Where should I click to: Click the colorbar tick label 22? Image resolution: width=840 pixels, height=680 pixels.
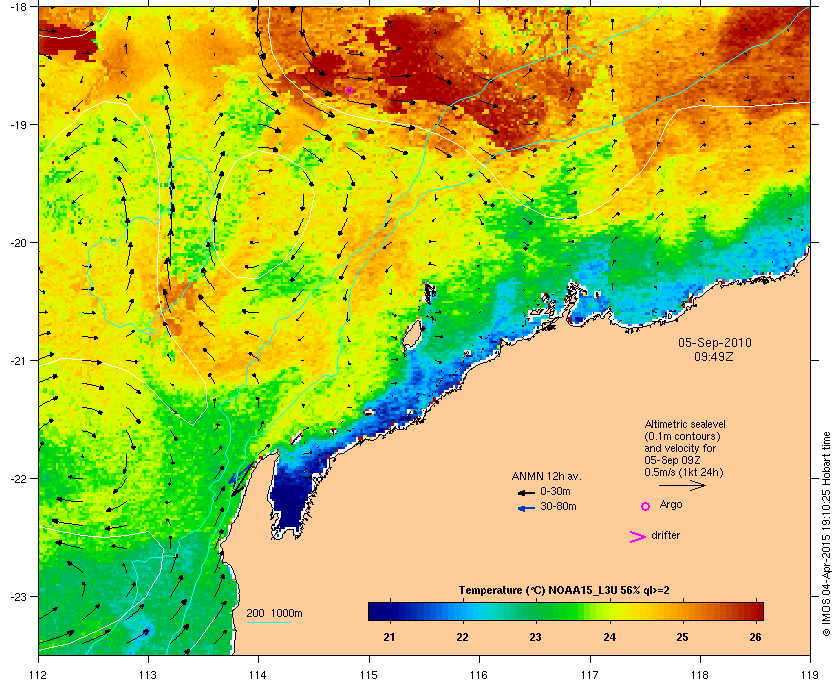(462, 637)
